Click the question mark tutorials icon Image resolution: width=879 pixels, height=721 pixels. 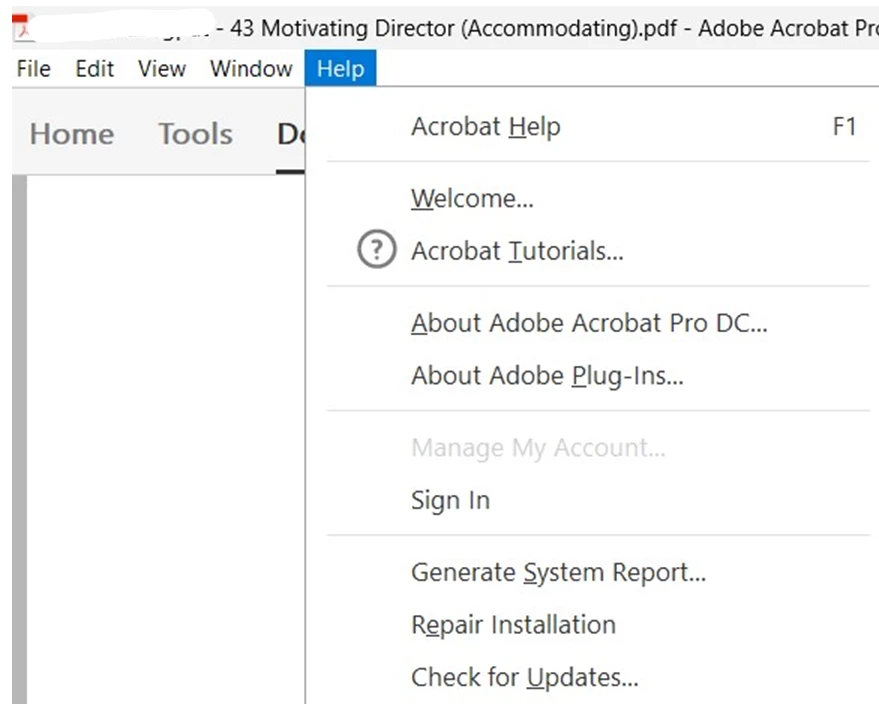(377, 249)
